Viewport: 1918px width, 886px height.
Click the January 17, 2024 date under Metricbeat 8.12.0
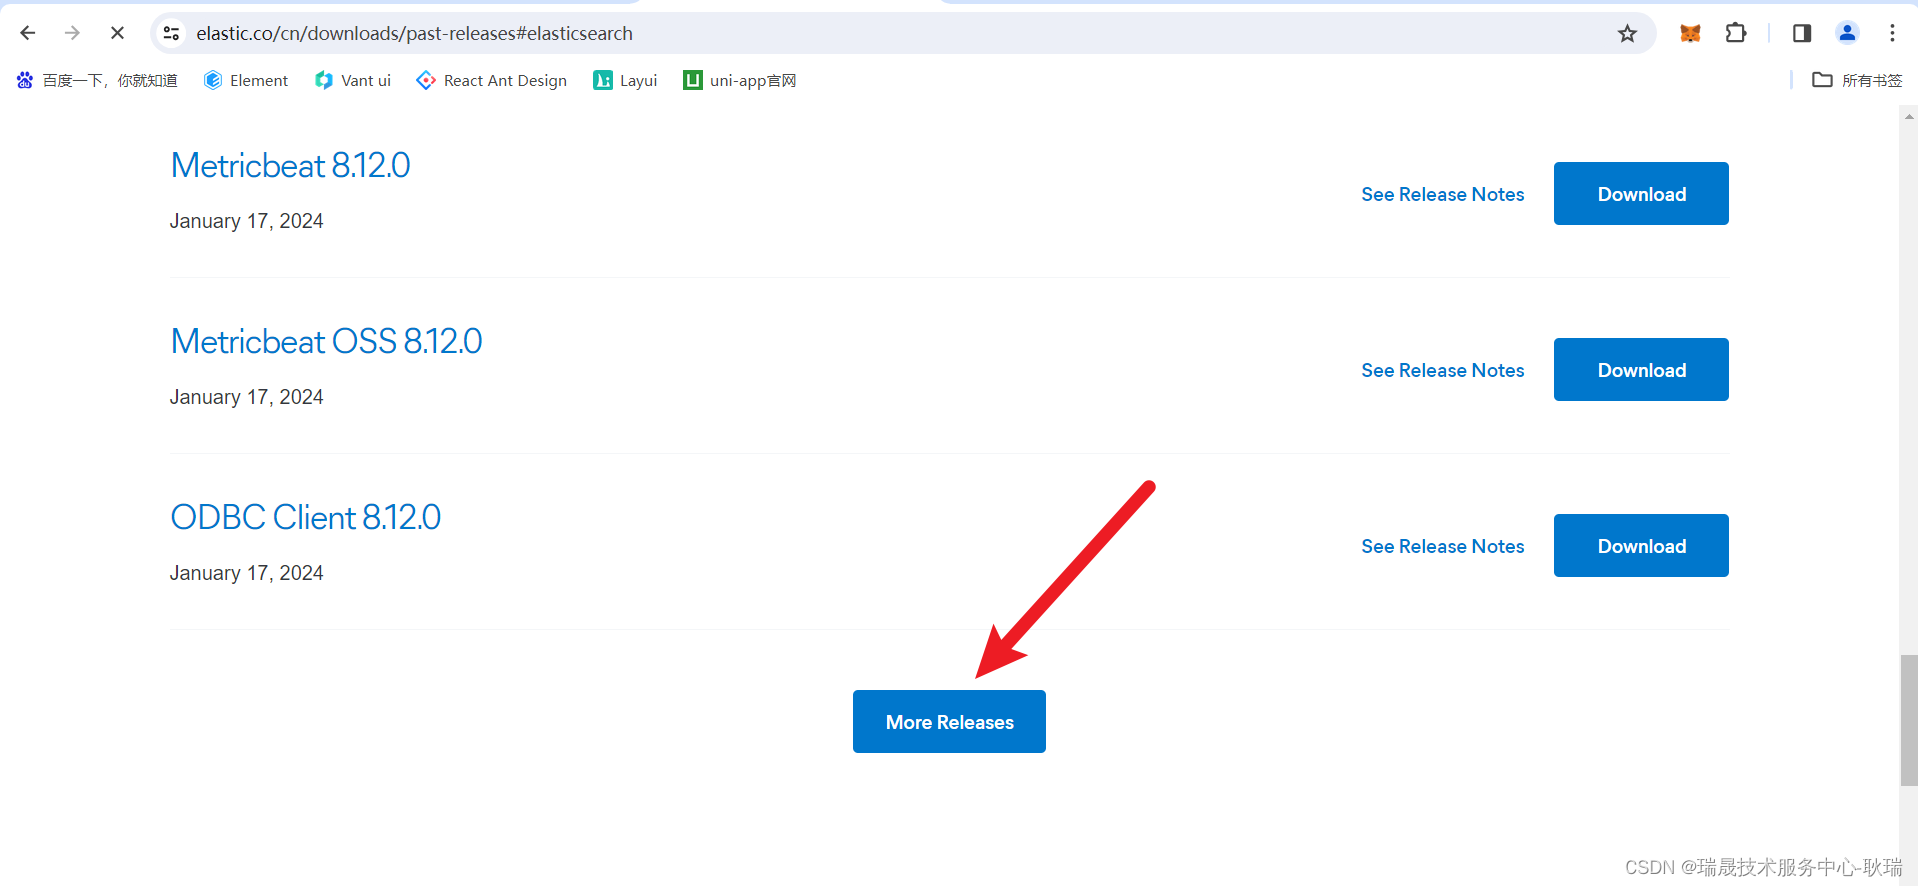pos(246,221)
